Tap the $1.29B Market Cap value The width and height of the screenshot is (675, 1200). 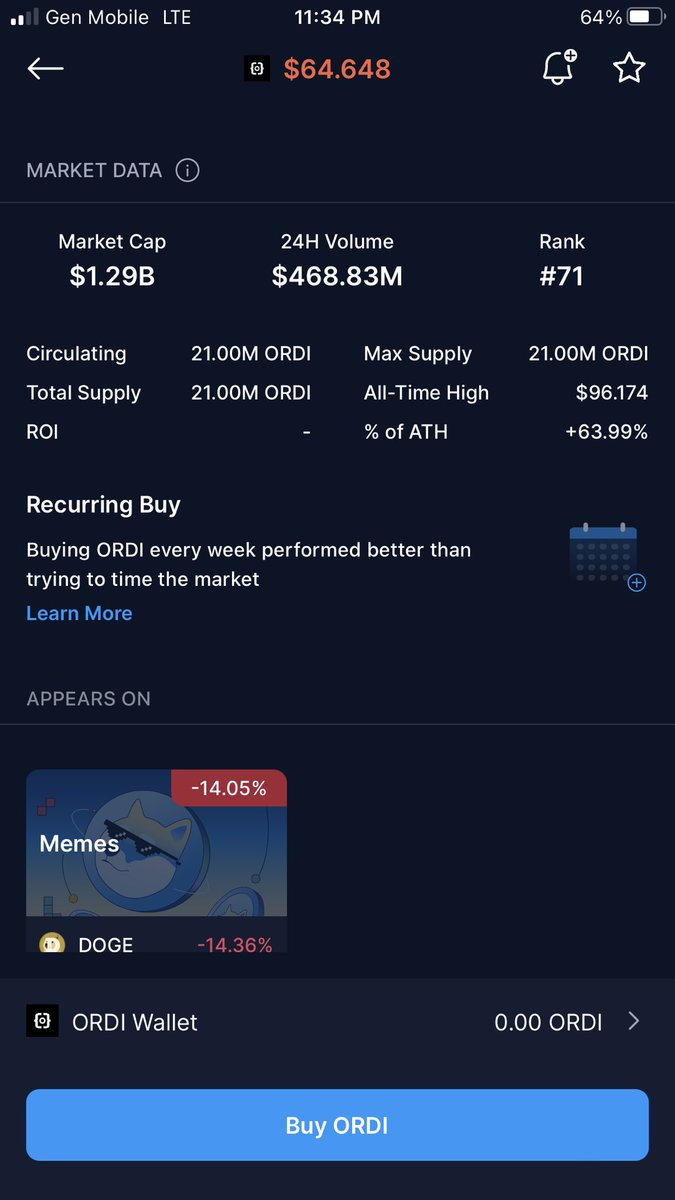[x=112, y=276]
